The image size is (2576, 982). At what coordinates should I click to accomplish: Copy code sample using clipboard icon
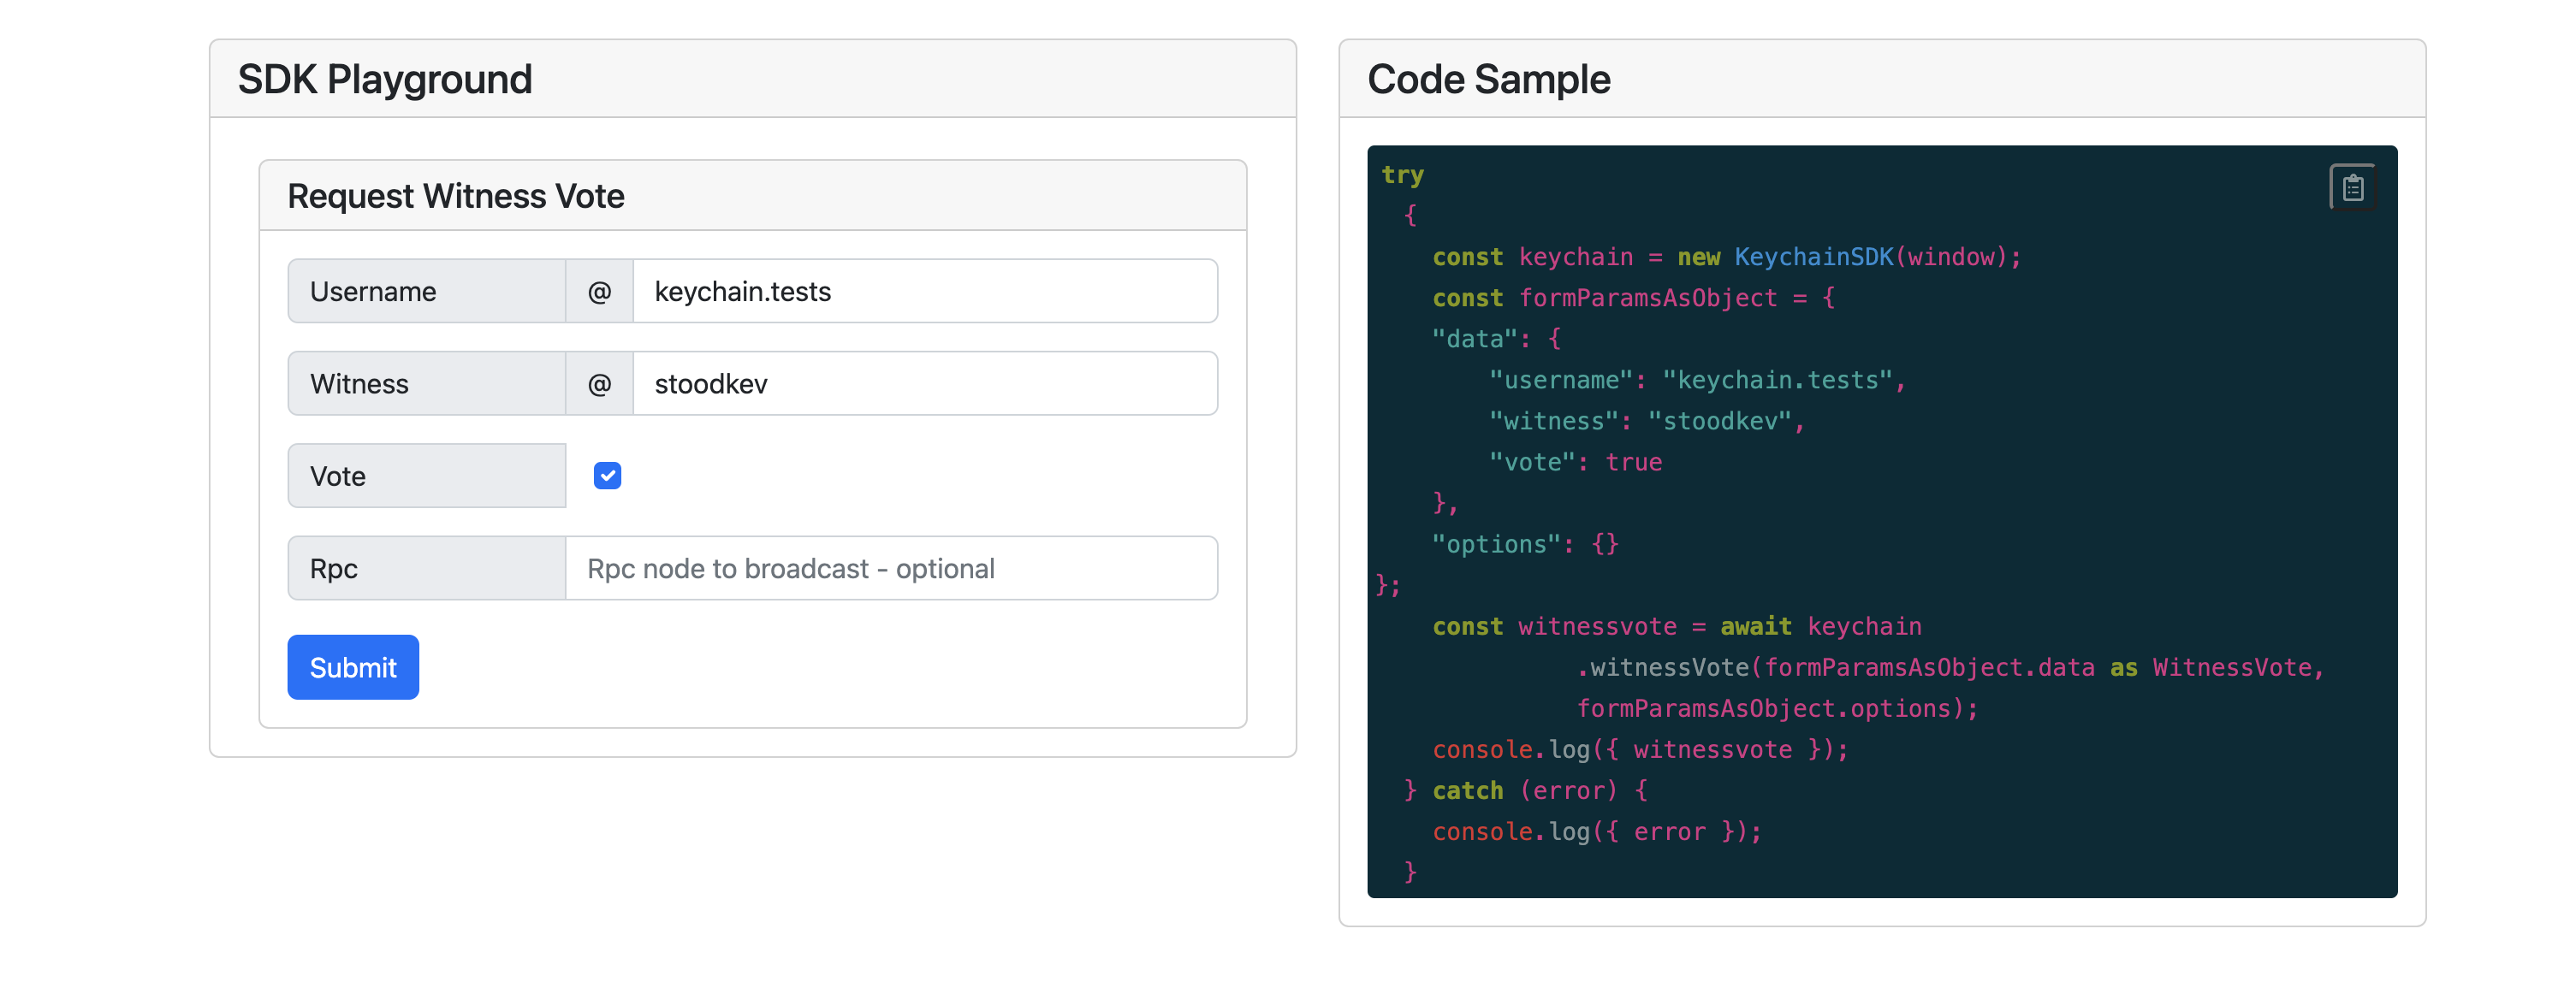(2352, 187)
